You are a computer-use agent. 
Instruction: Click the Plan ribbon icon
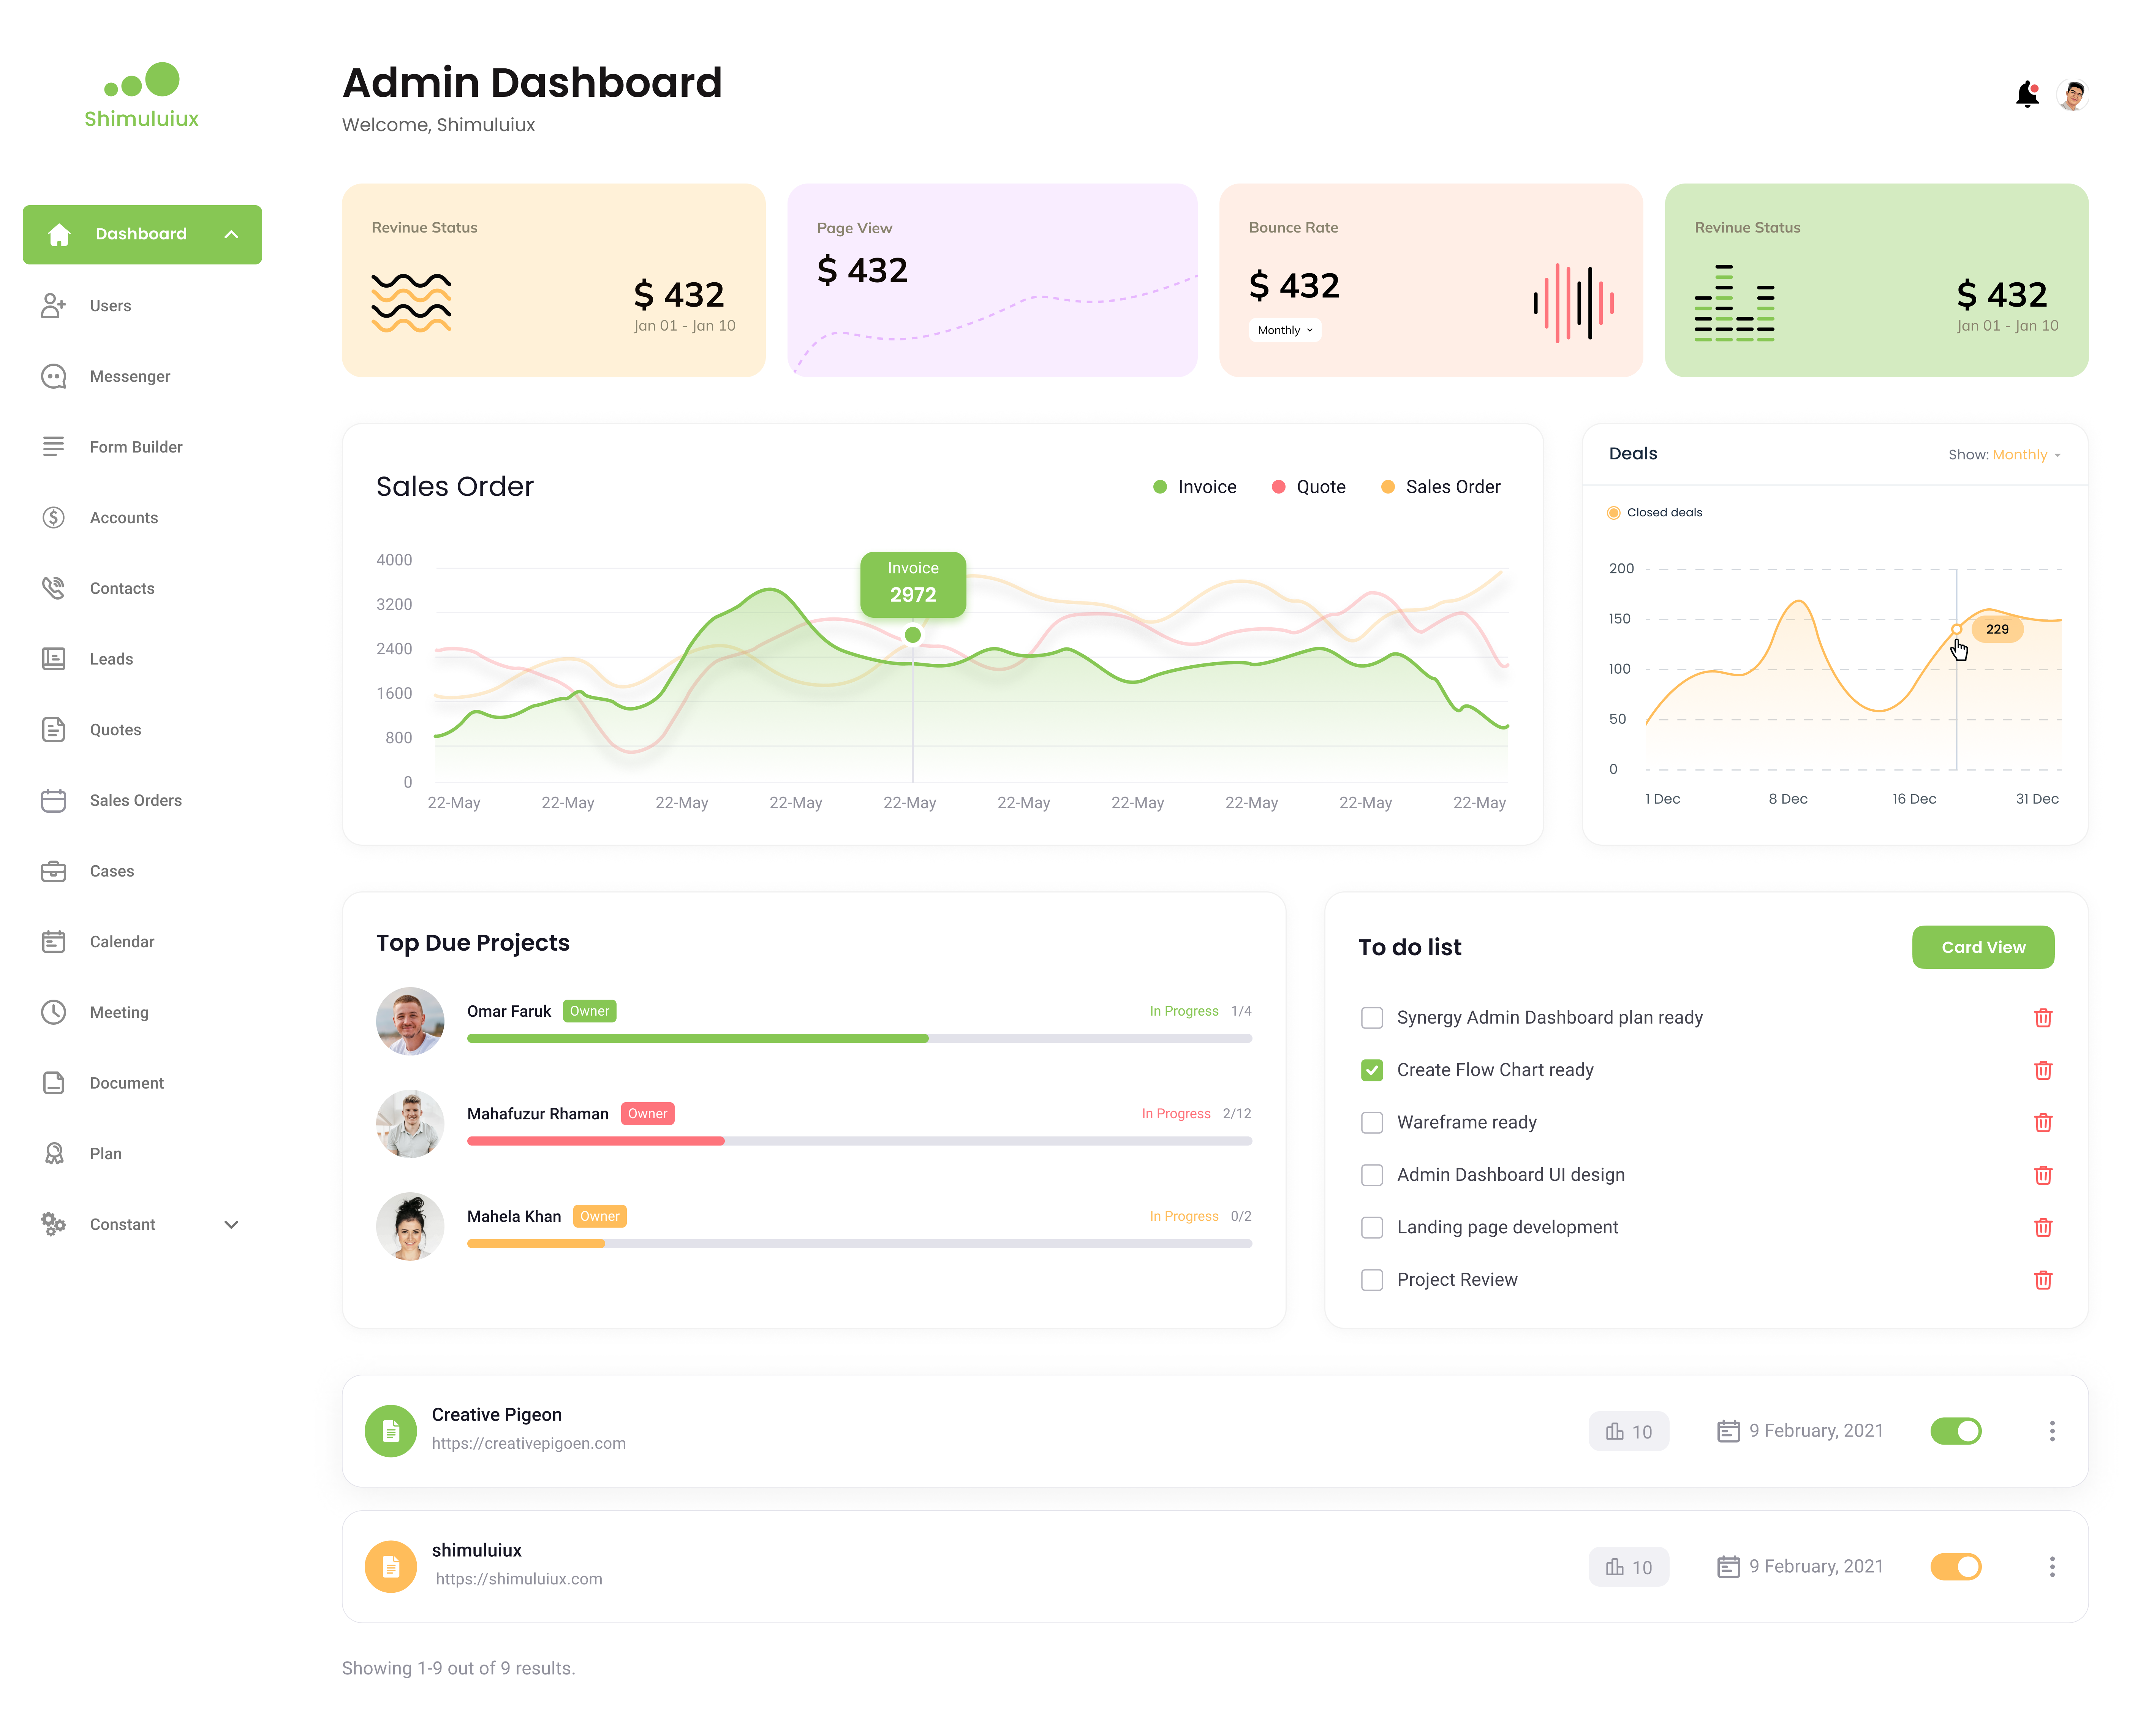(53, 1153)
